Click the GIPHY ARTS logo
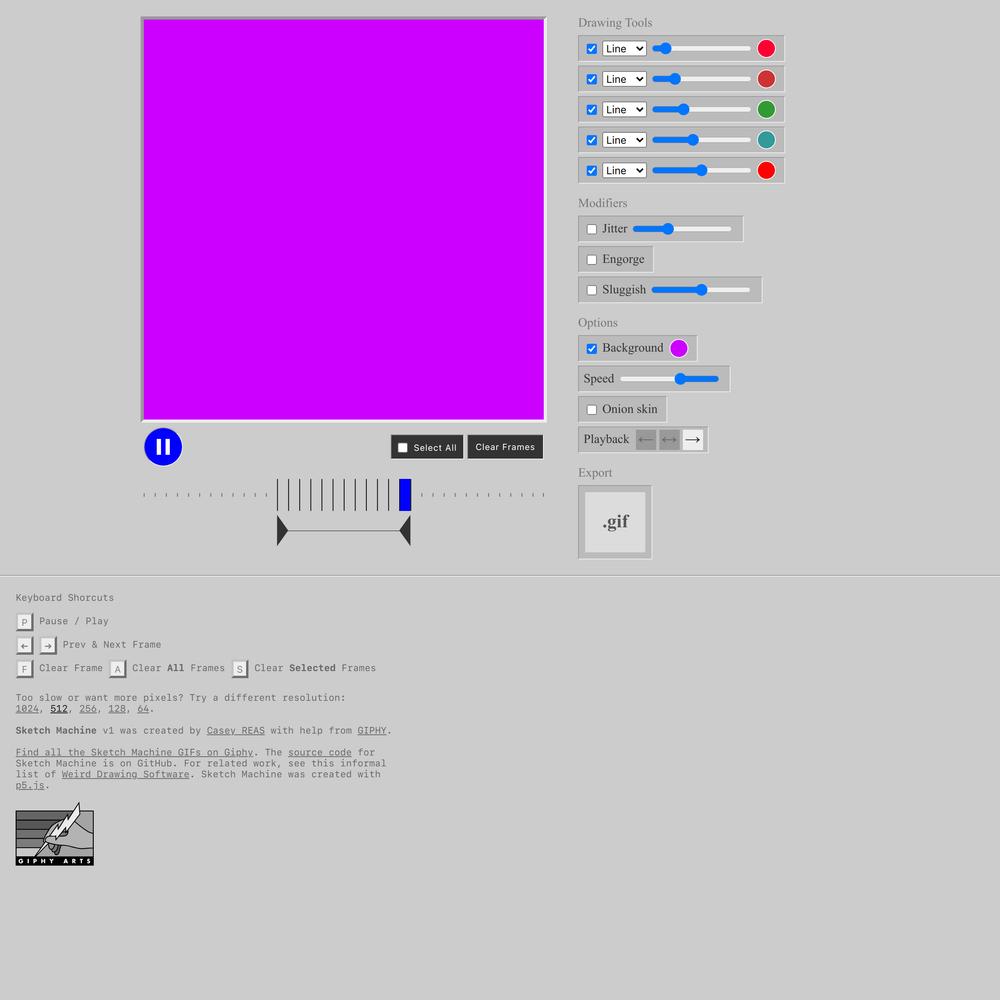This screenshot has width=1000, height=1000. [x=55, y=834]
